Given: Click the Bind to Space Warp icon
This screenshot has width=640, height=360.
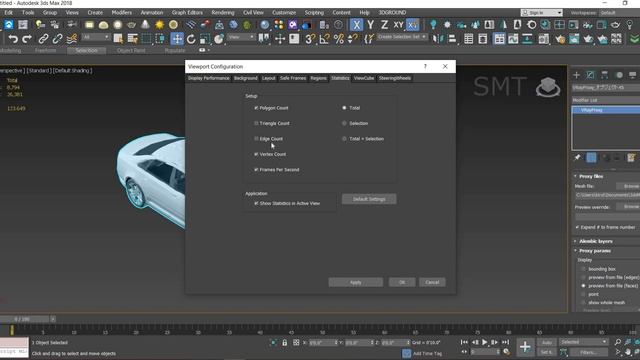Looking at the screenshot, I should (x=72, y=39).
